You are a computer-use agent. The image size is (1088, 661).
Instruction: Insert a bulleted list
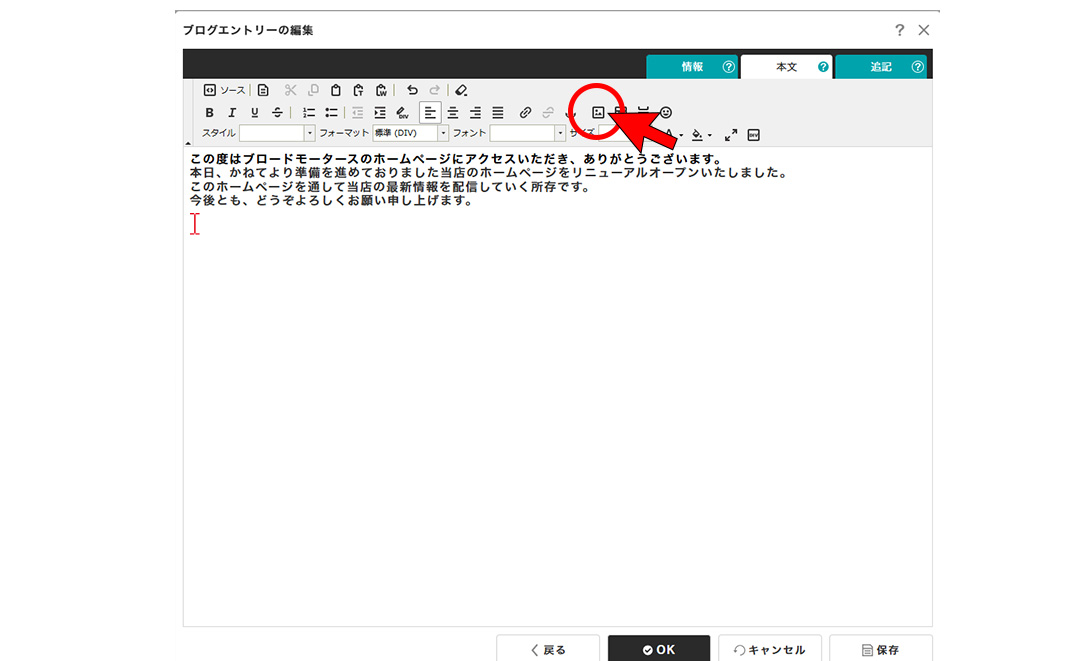coord(331,113)
